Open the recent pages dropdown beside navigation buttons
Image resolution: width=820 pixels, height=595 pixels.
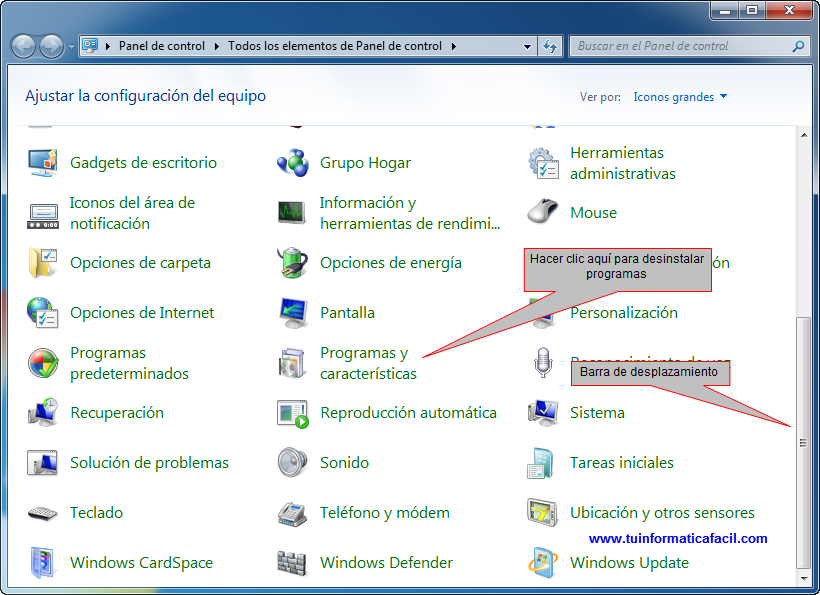[x=71, y=47]
